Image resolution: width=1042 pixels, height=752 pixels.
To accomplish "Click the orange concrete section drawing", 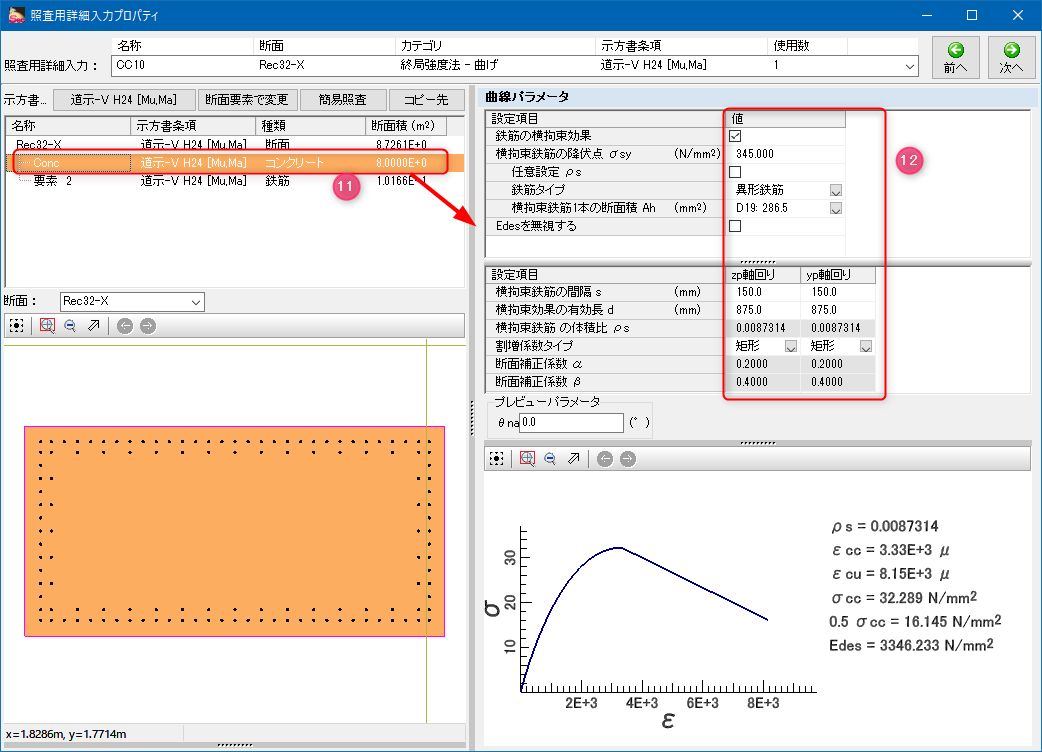I will tap(235, 531).
